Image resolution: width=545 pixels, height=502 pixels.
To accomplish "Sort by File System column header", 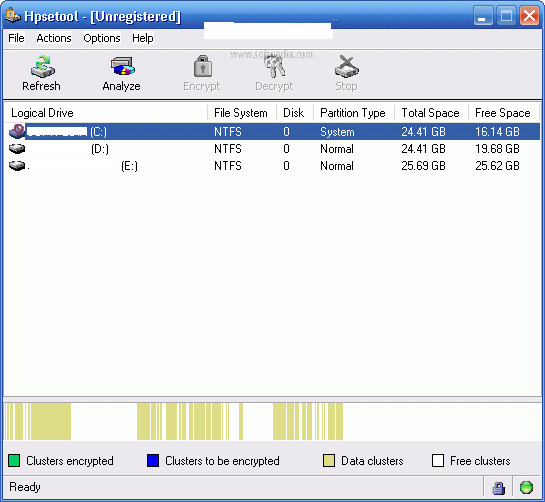I will pos(242,113).
